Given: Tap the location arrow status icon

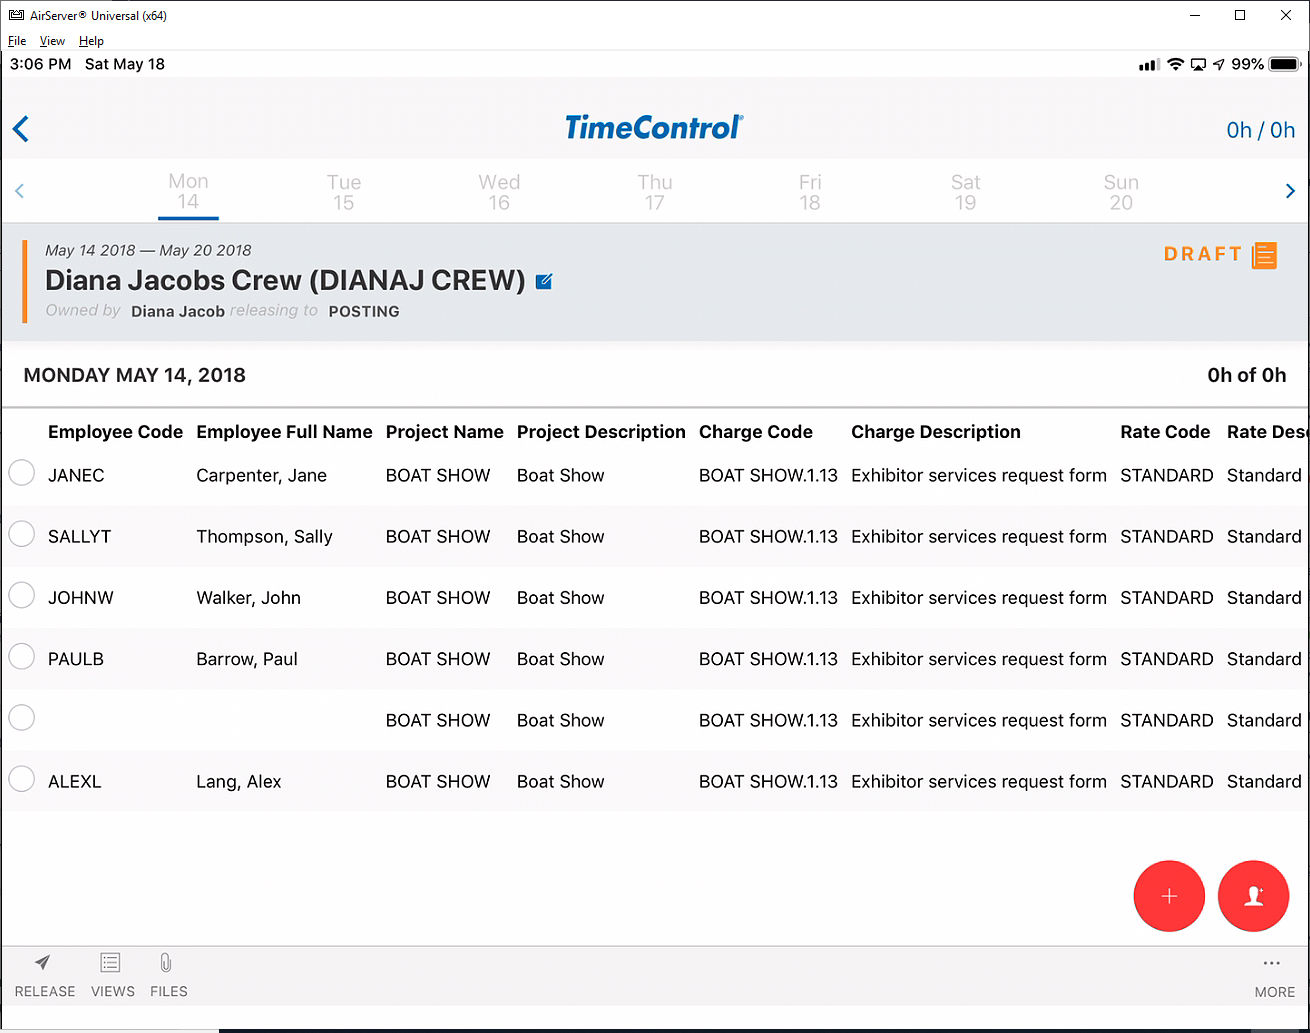Looking at the screenshot, I should pyautogui.click(x=1218, y=64).
